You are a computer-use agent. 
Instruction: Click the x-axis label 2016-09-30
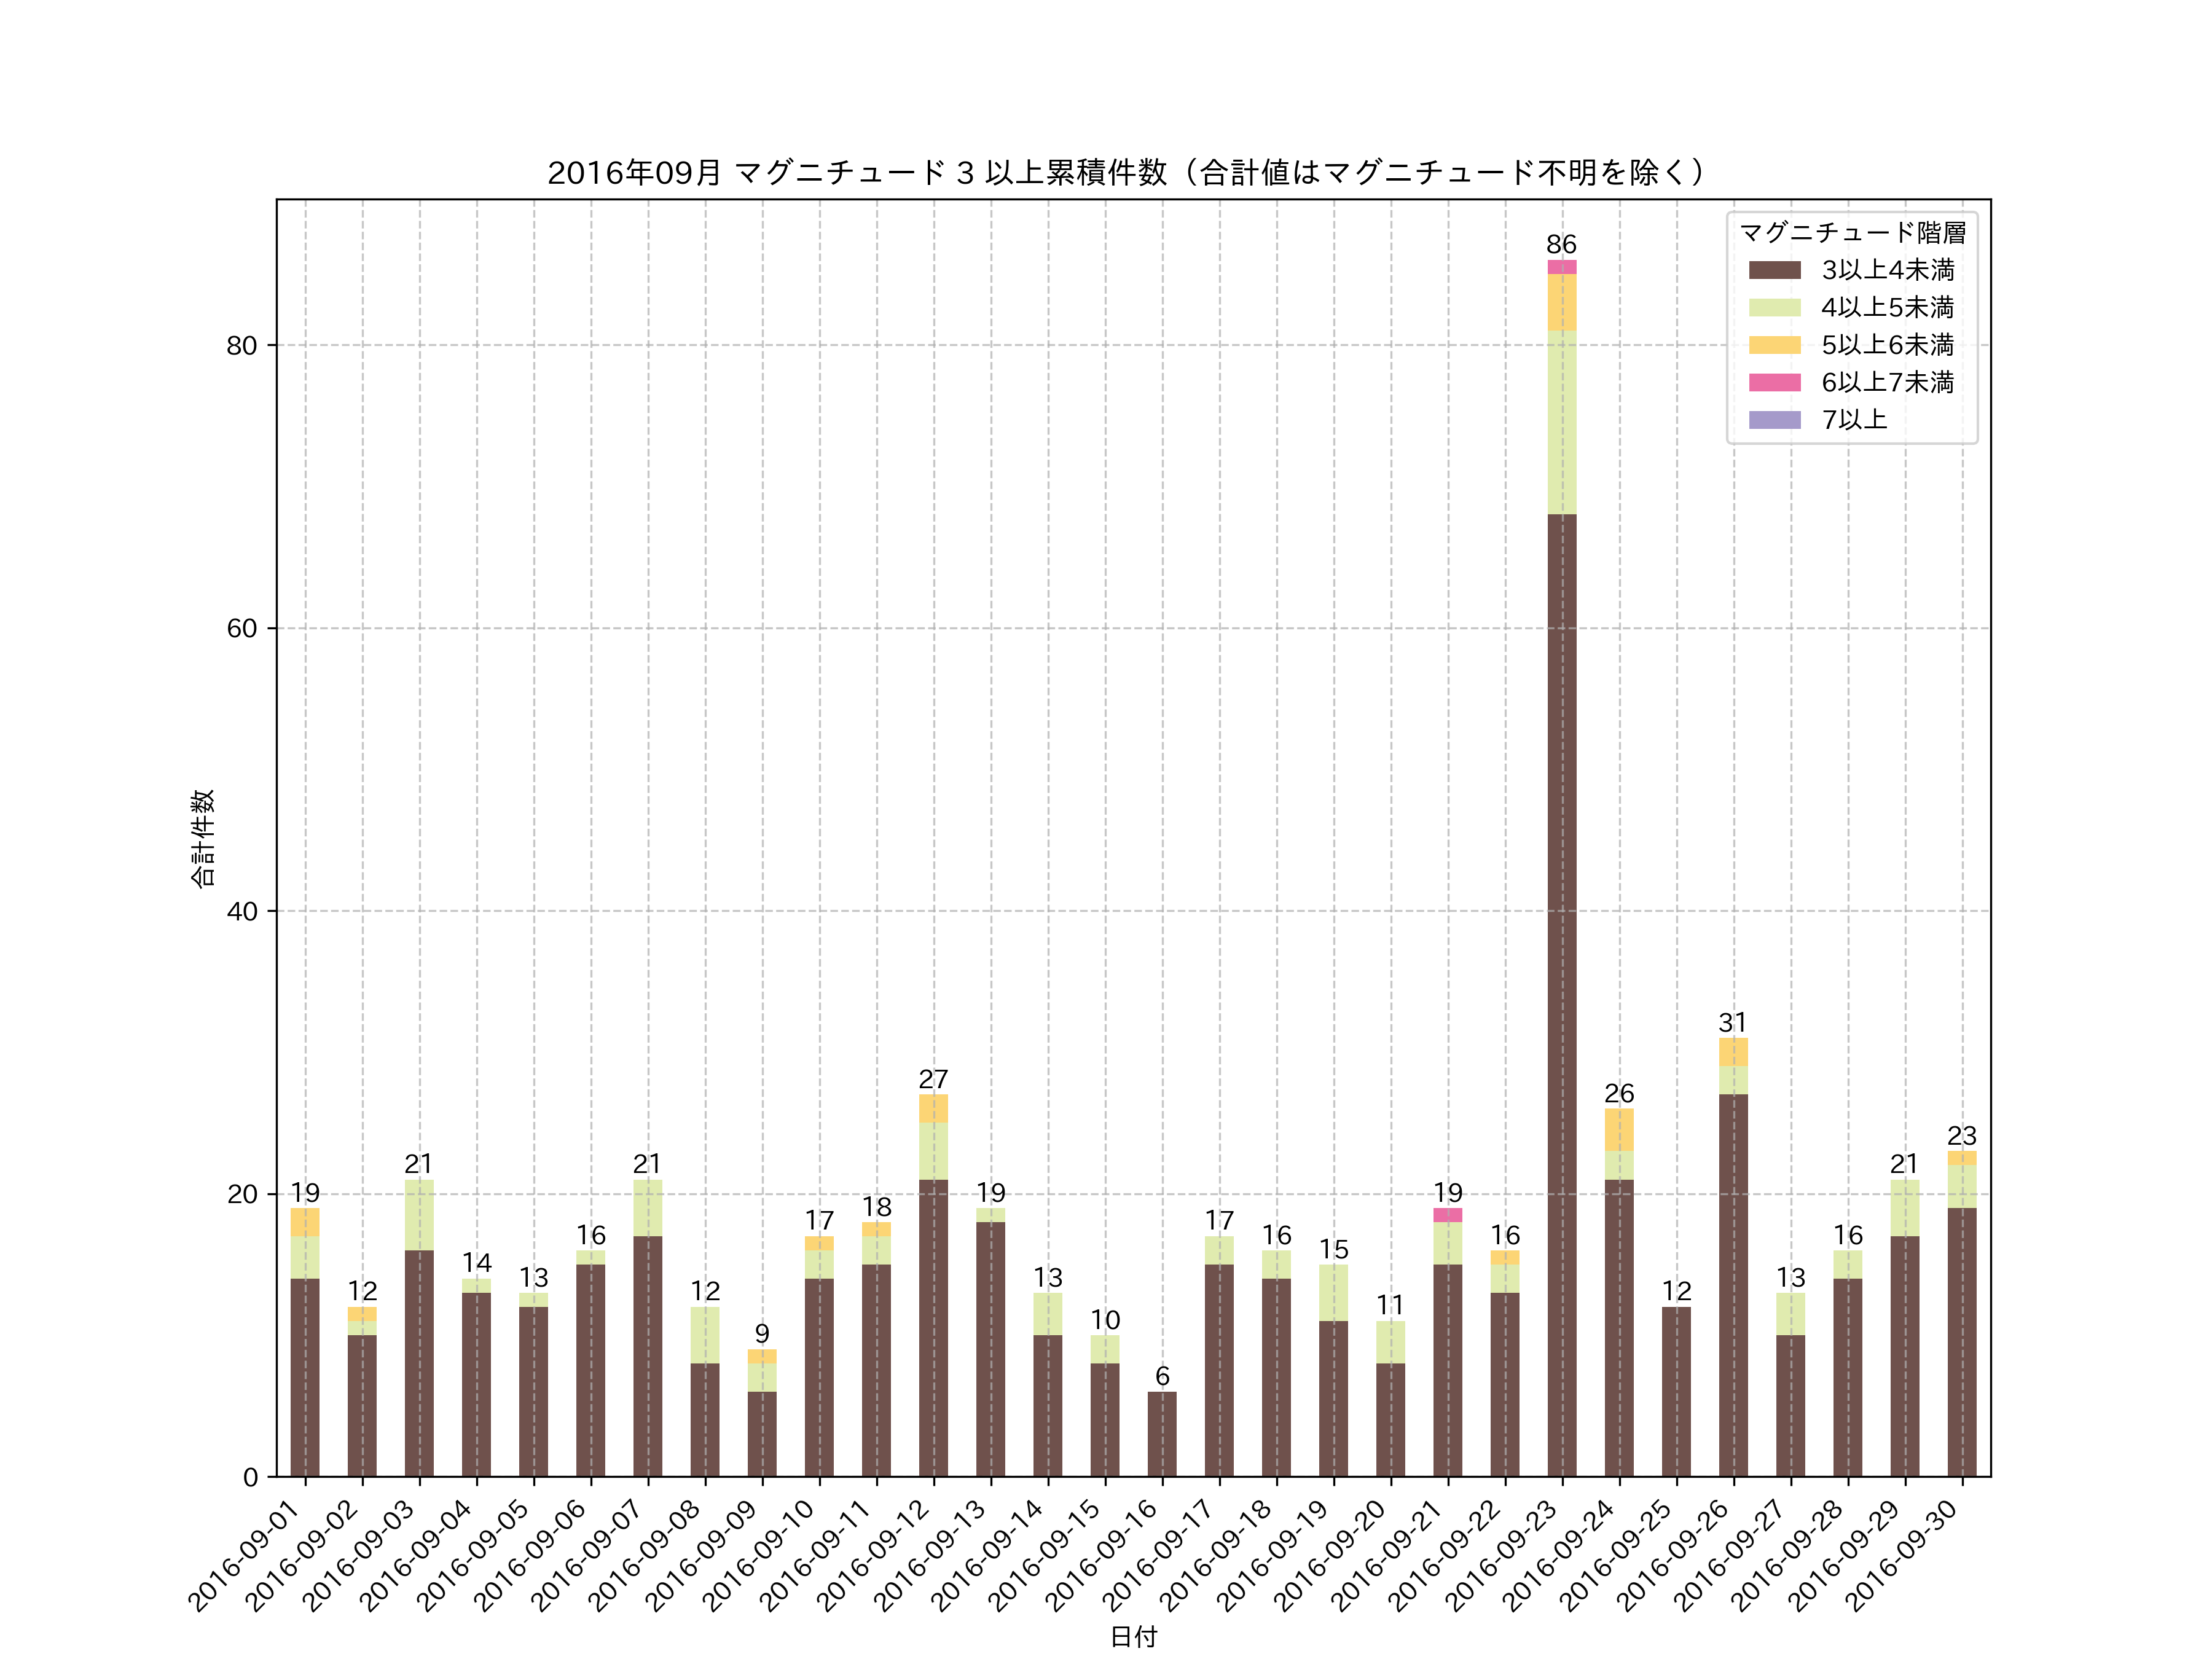[1903, 1555]
